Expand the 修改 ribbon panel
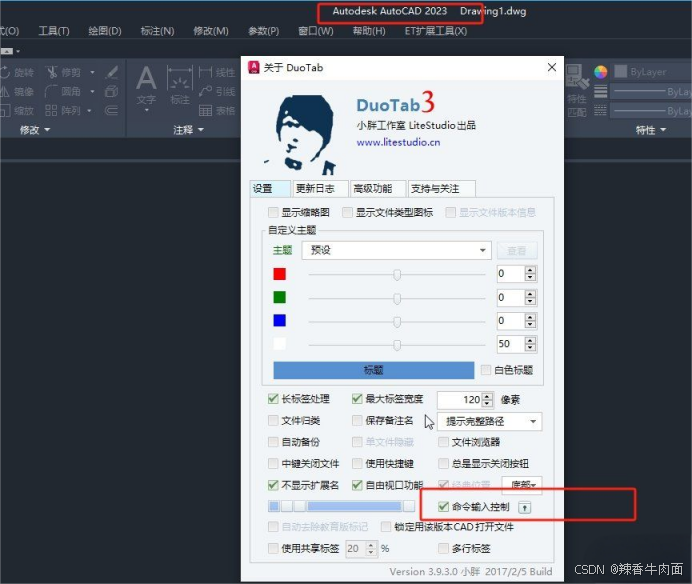This screenshot has width=692, height=584. click(x=34, y=130)
